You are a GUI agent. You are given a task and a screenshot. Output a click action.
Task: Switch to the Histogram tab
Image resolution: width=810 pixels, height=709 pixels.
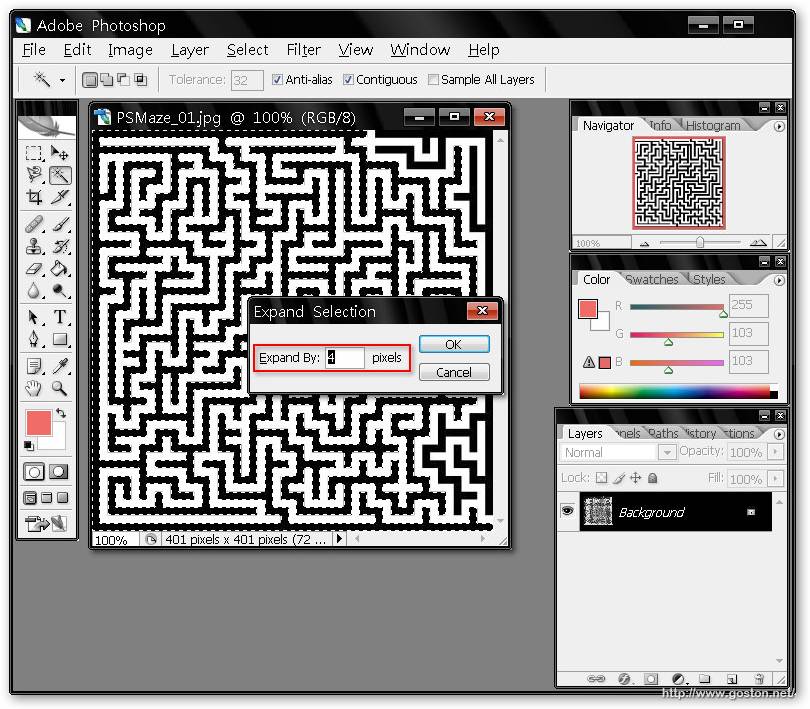pyautogui.click(x=713, y=126)
